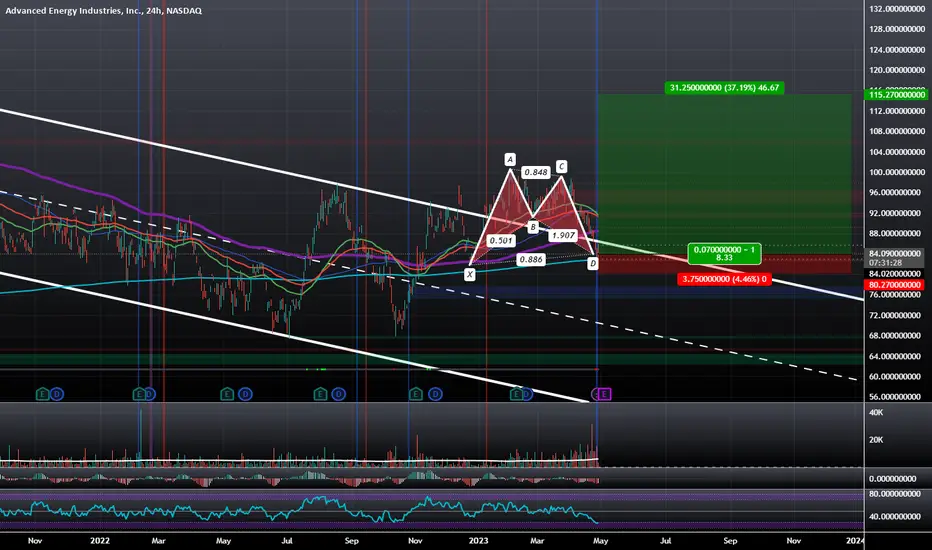This screenshot has height=550, width=932.
Task: Click the dividend D marker near November 2022
Action: 435,394
